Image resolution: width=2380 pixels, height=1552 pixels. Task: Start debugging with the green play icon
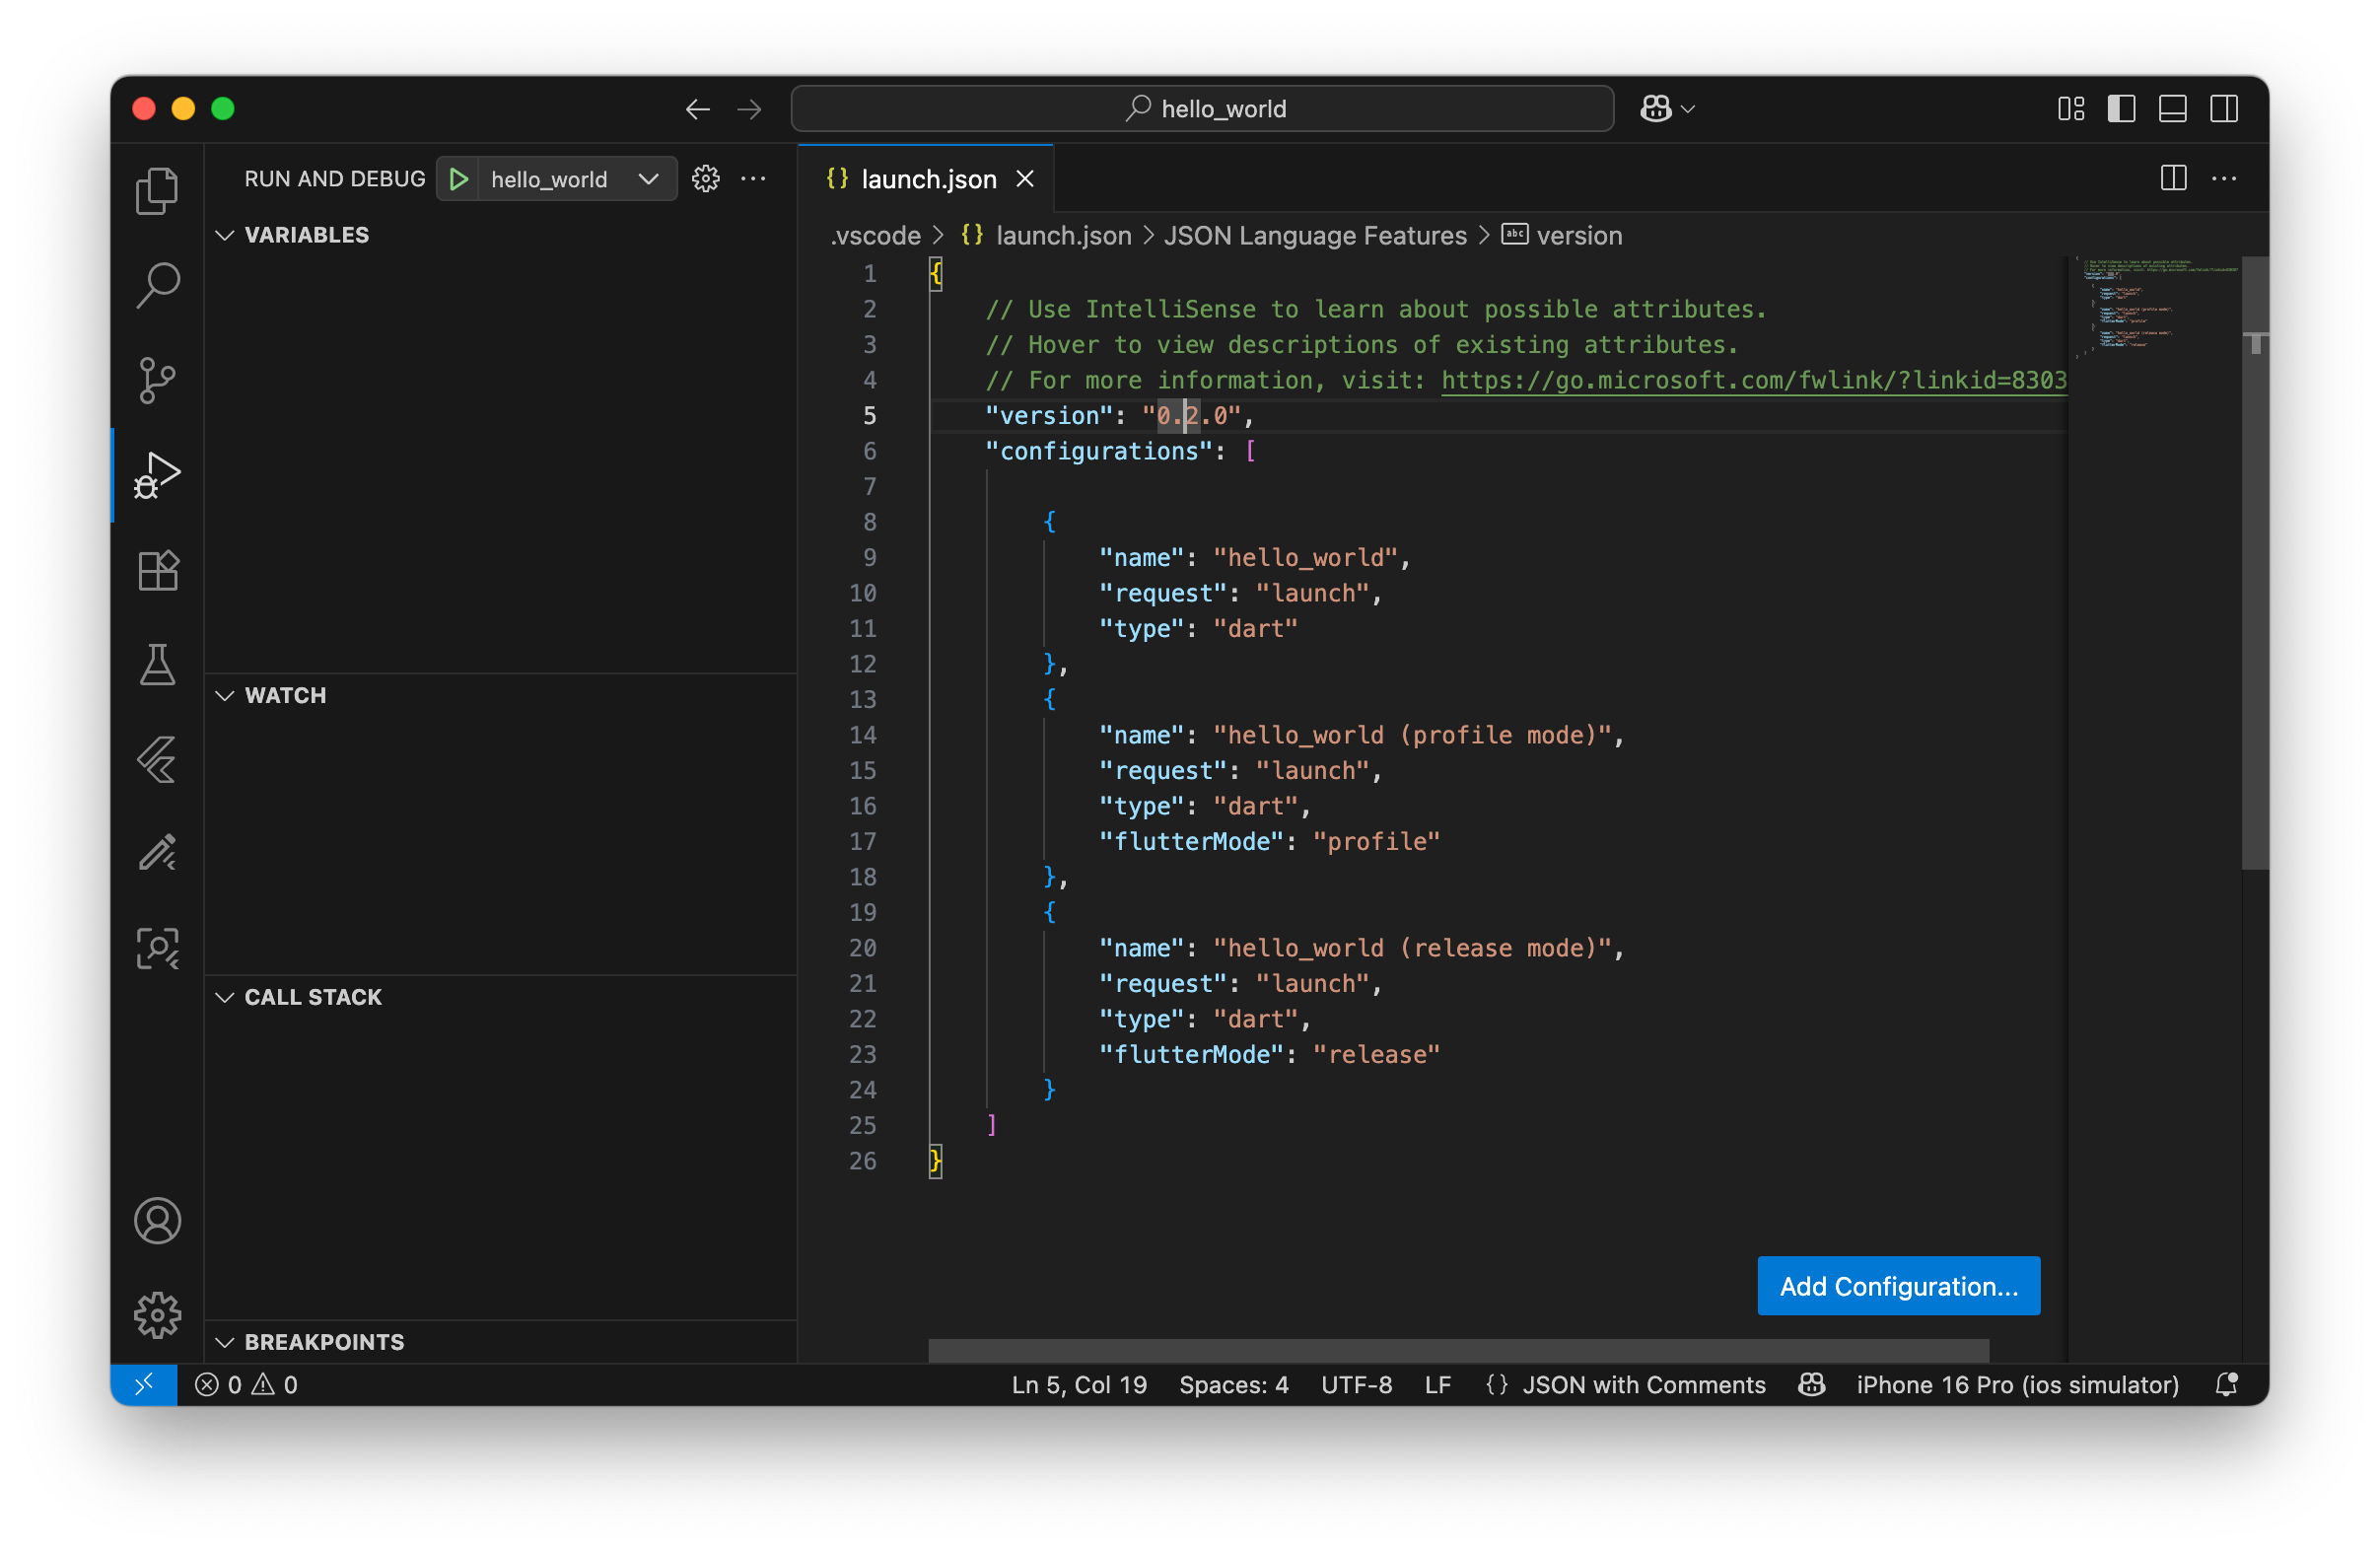pyautogui.click(x=459, y=179)
